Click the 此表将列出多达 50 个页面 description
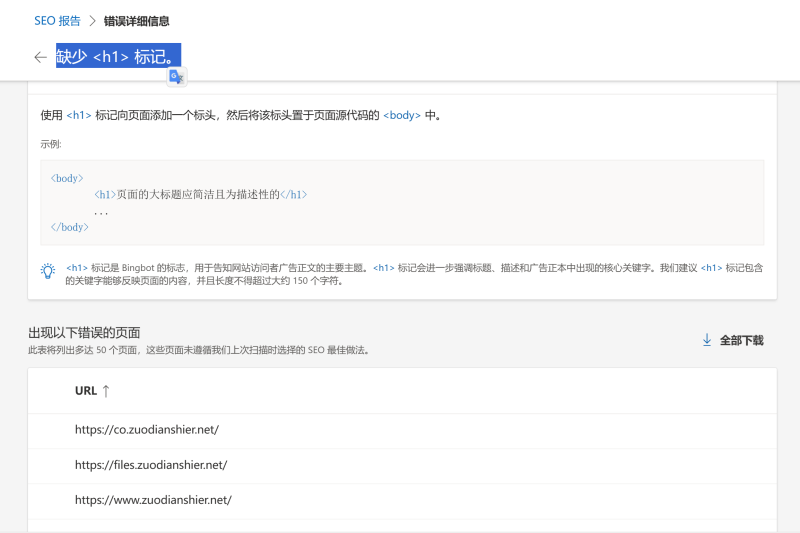The width and height of the screenshot is (800, 533). pos(198,350)
